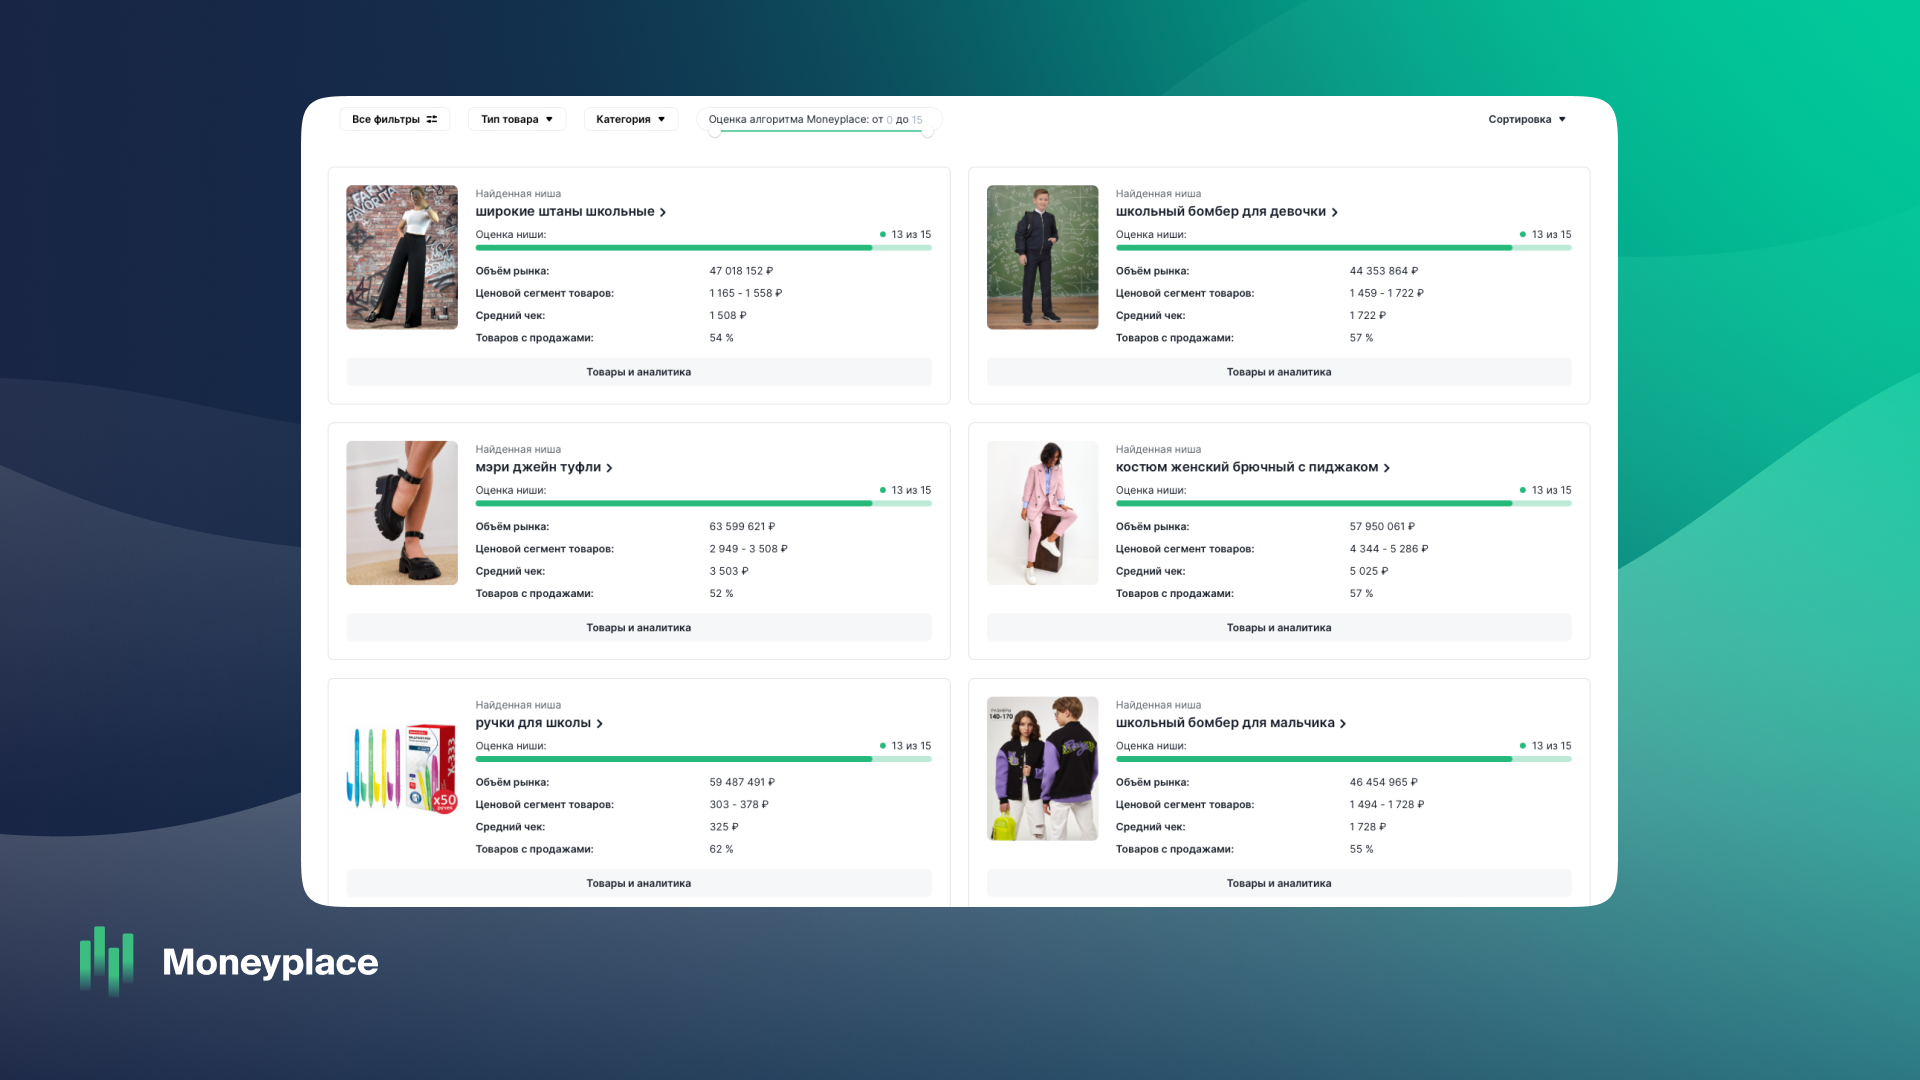The image size is (1920, 1080).
Task: Grab the right handle of Moneyplace score slider
Action: [928, 132]
